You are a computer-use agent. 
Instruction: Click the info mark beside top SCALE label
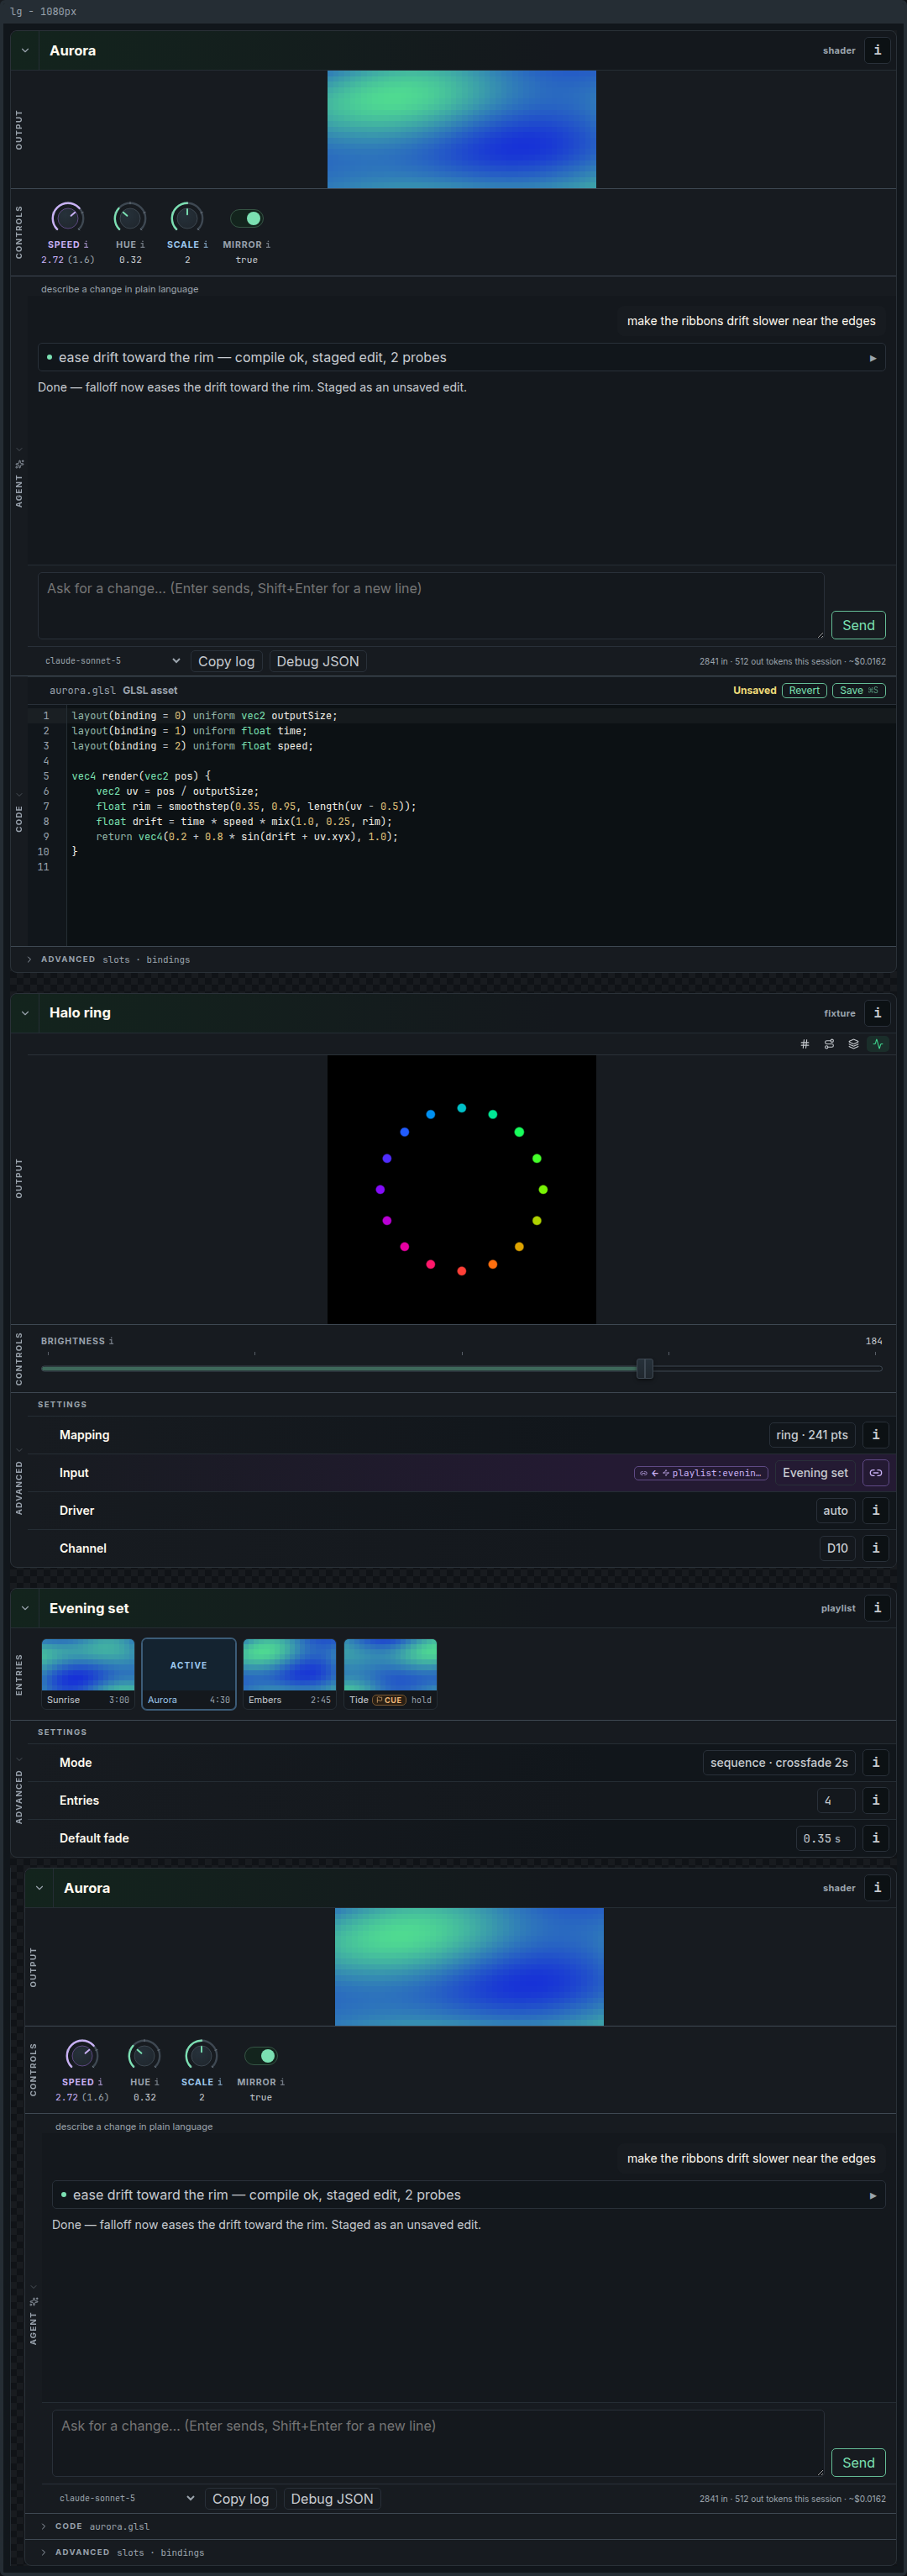click(x=206, y=245)
